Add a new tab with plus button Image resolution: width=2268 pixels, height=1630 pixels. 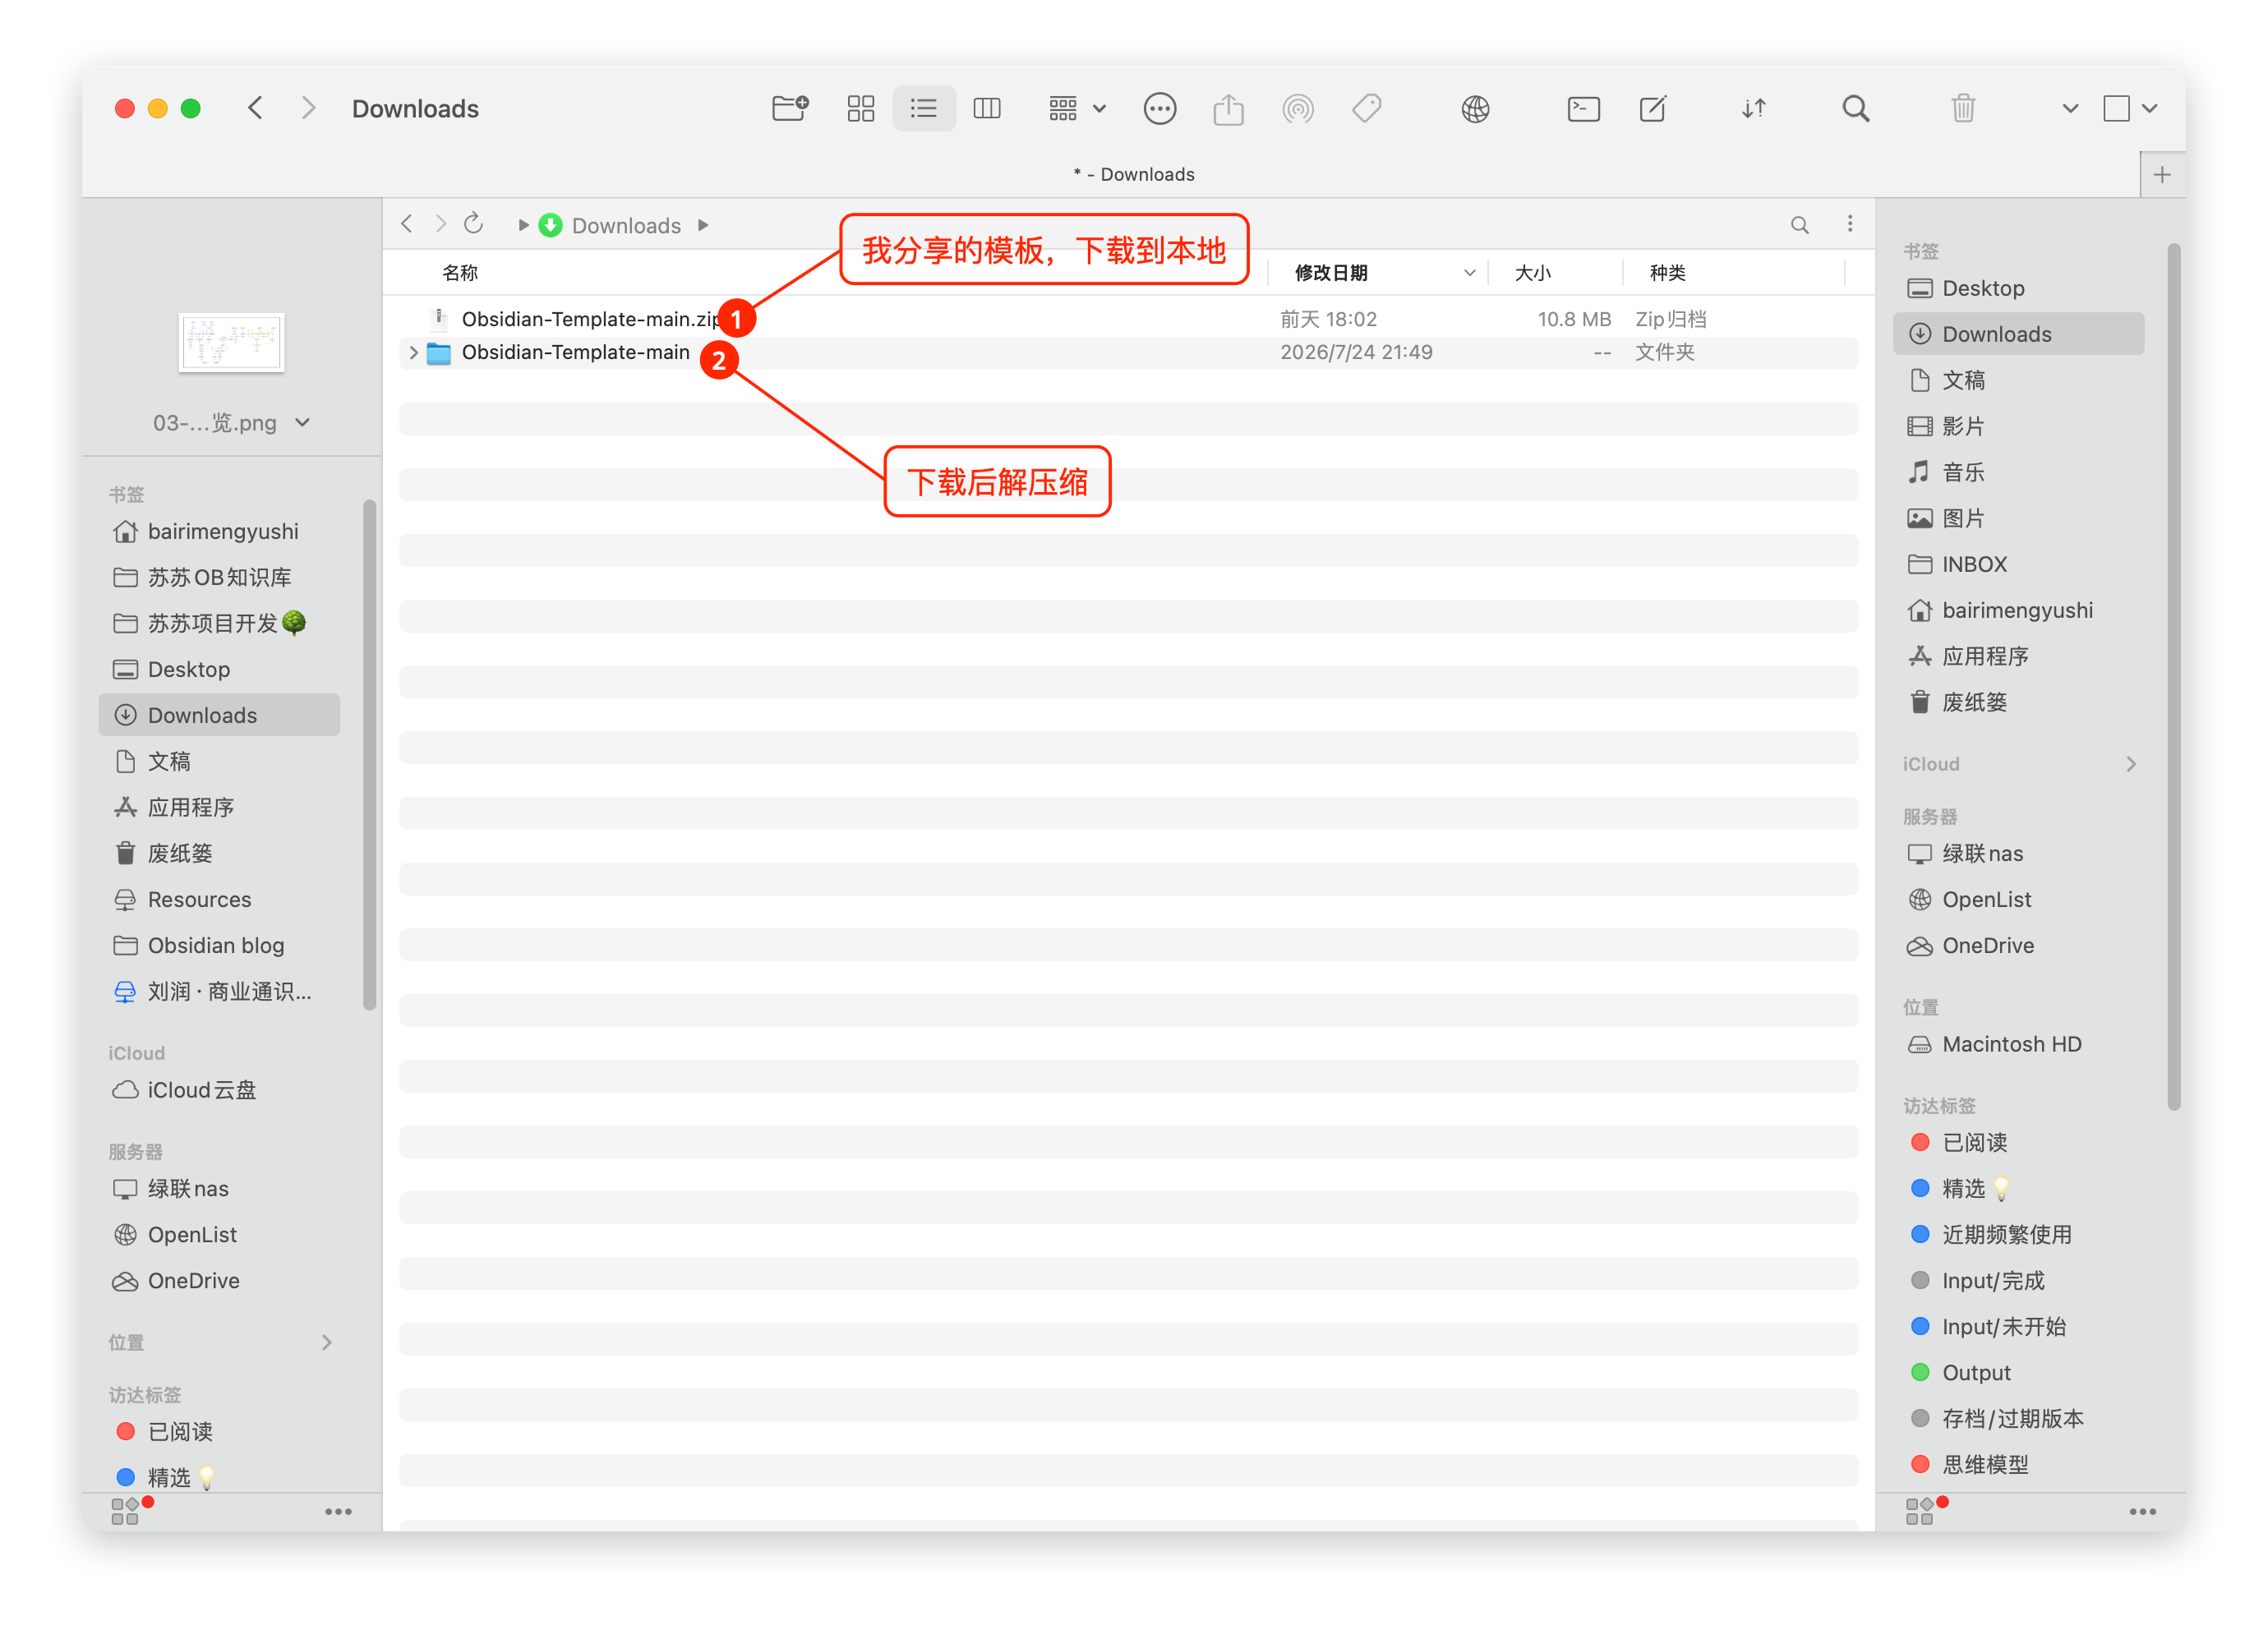(x=2162, y=175)
